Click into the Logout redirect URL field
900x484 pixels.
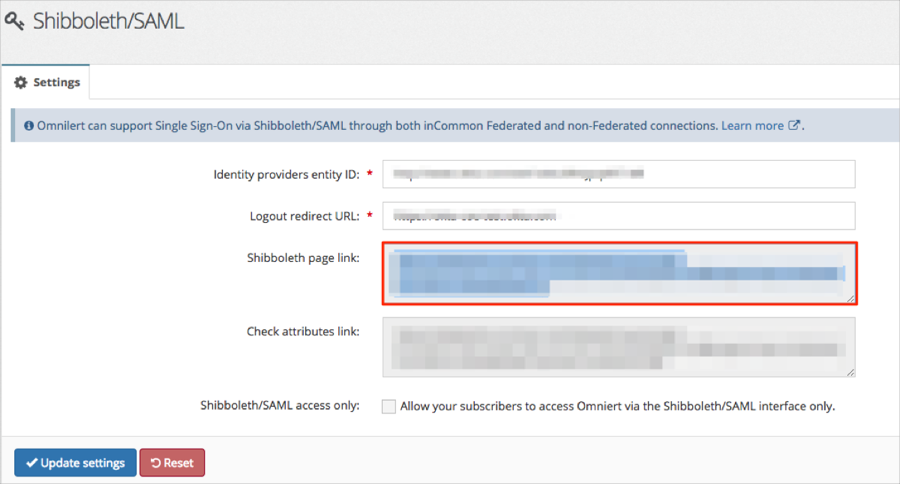618,216
